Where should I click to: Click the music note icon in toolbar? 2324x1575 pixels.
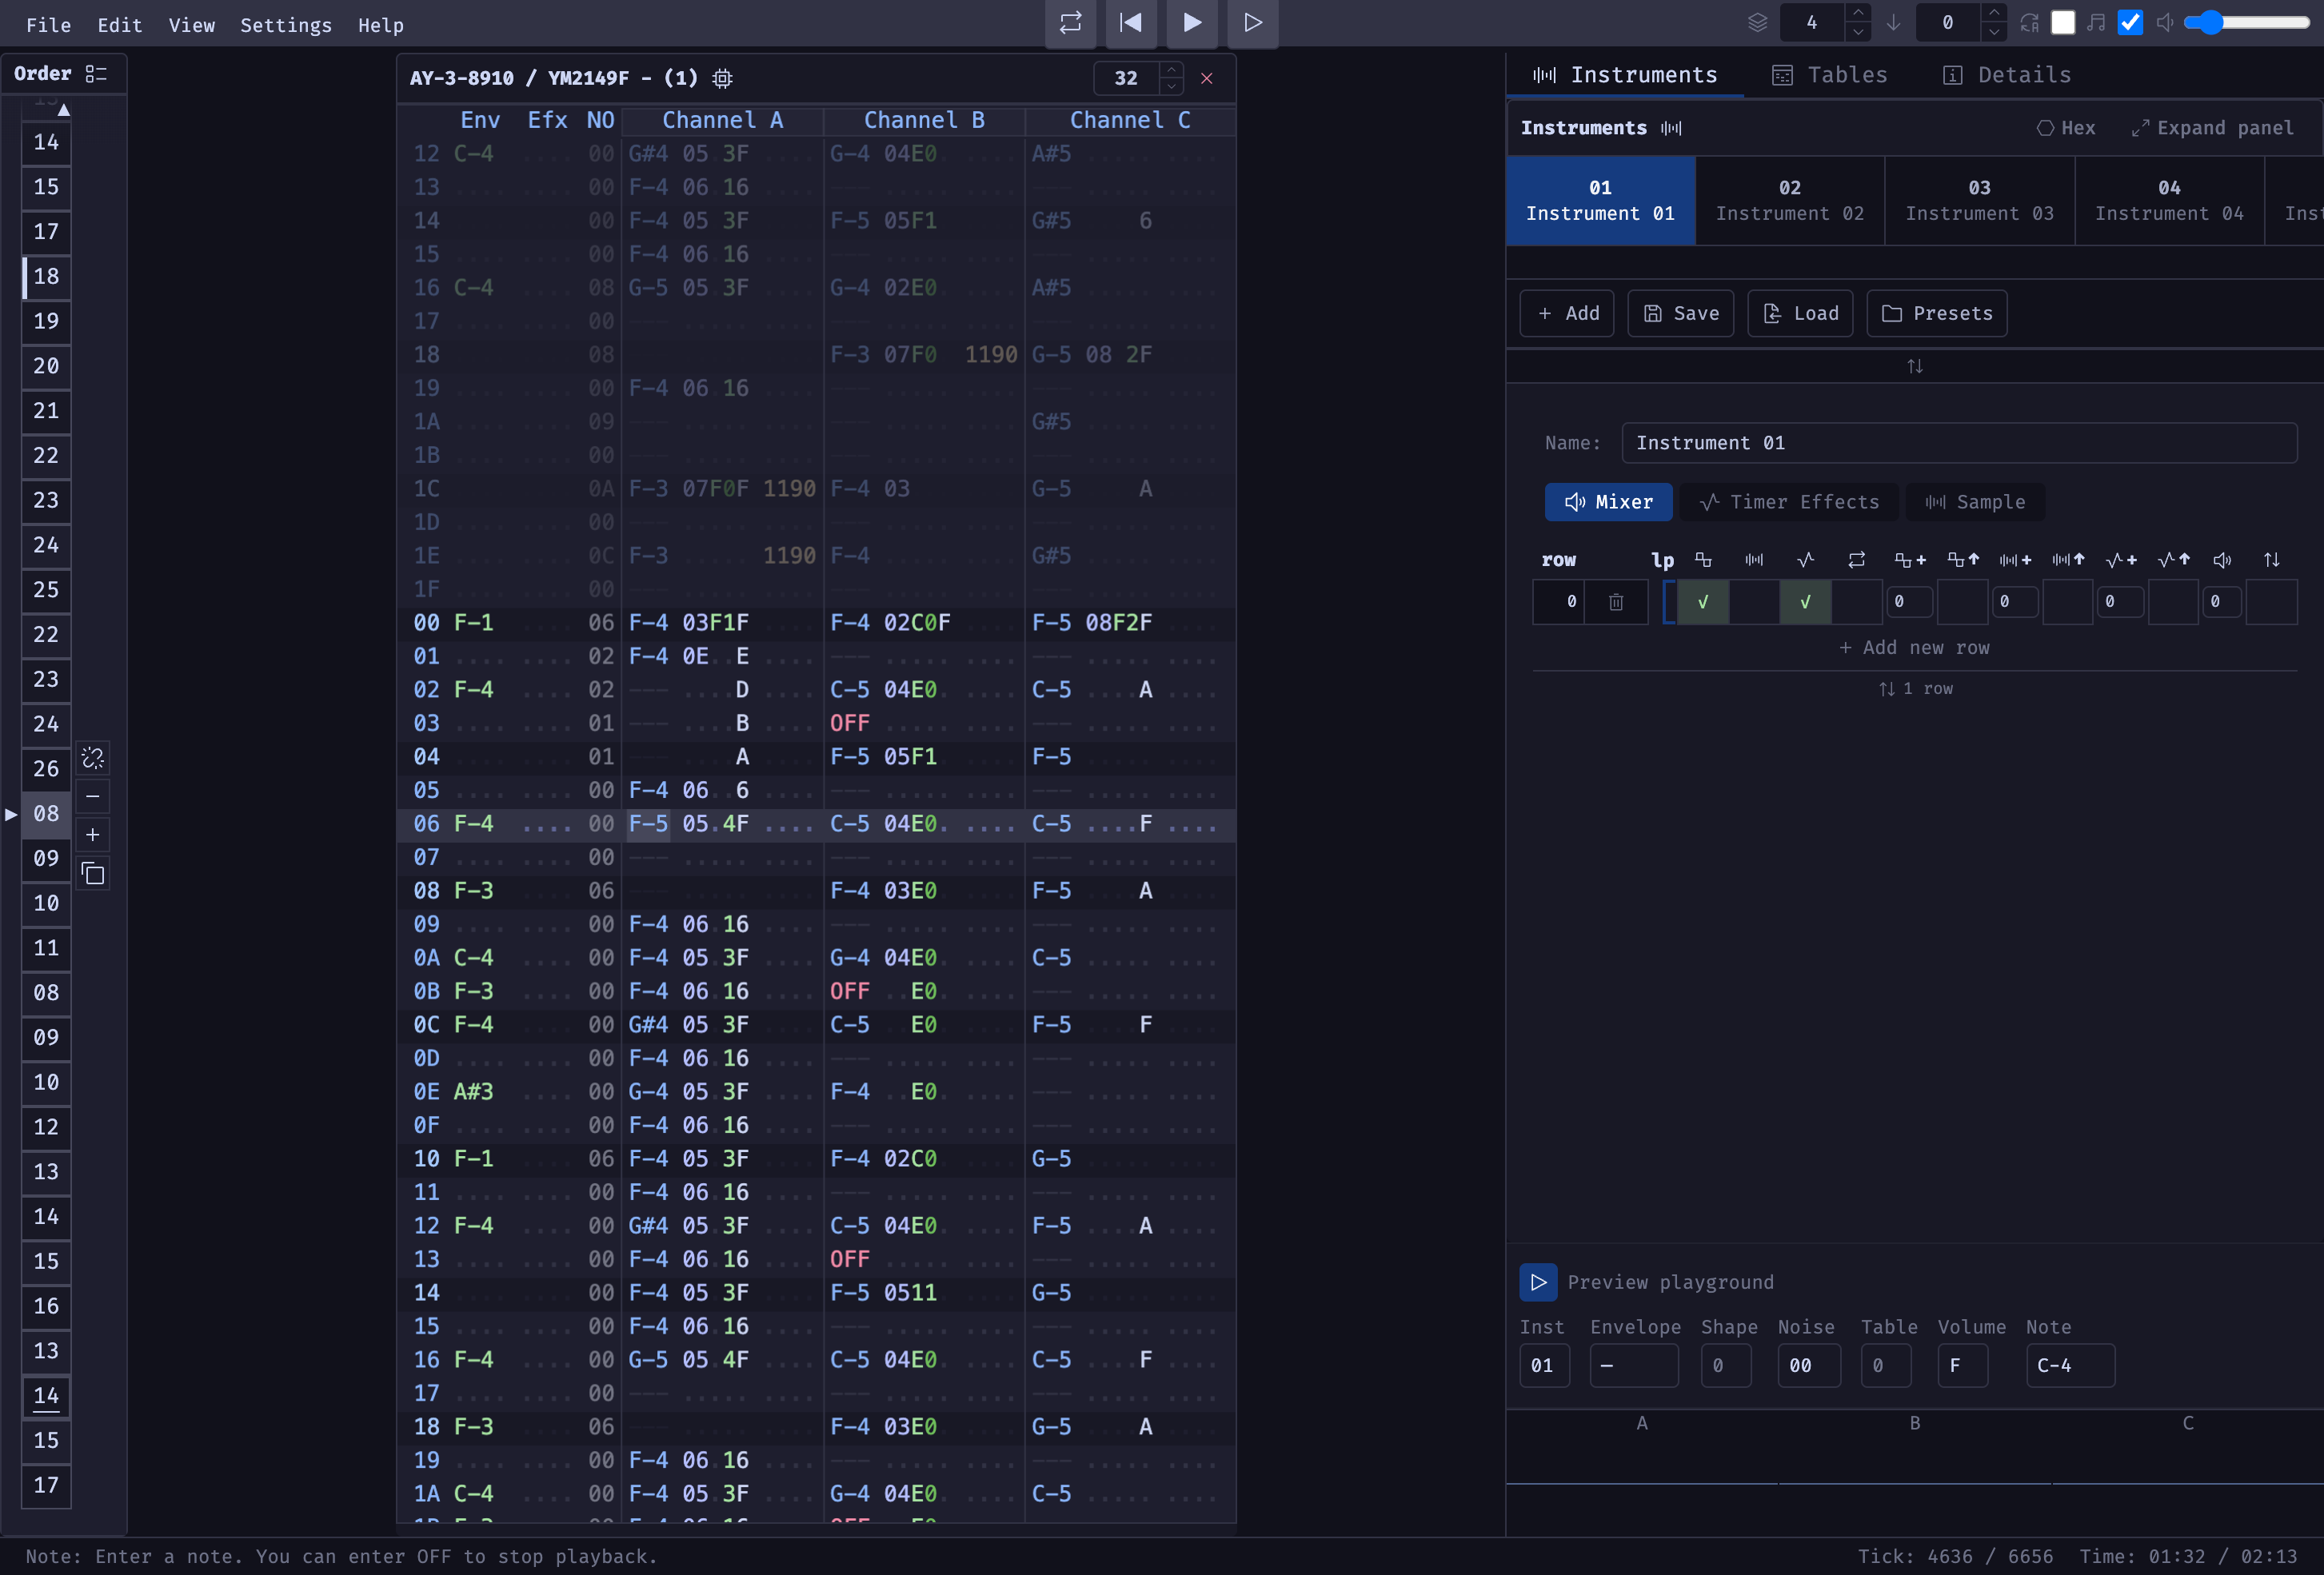click(x=2097, y=23)
